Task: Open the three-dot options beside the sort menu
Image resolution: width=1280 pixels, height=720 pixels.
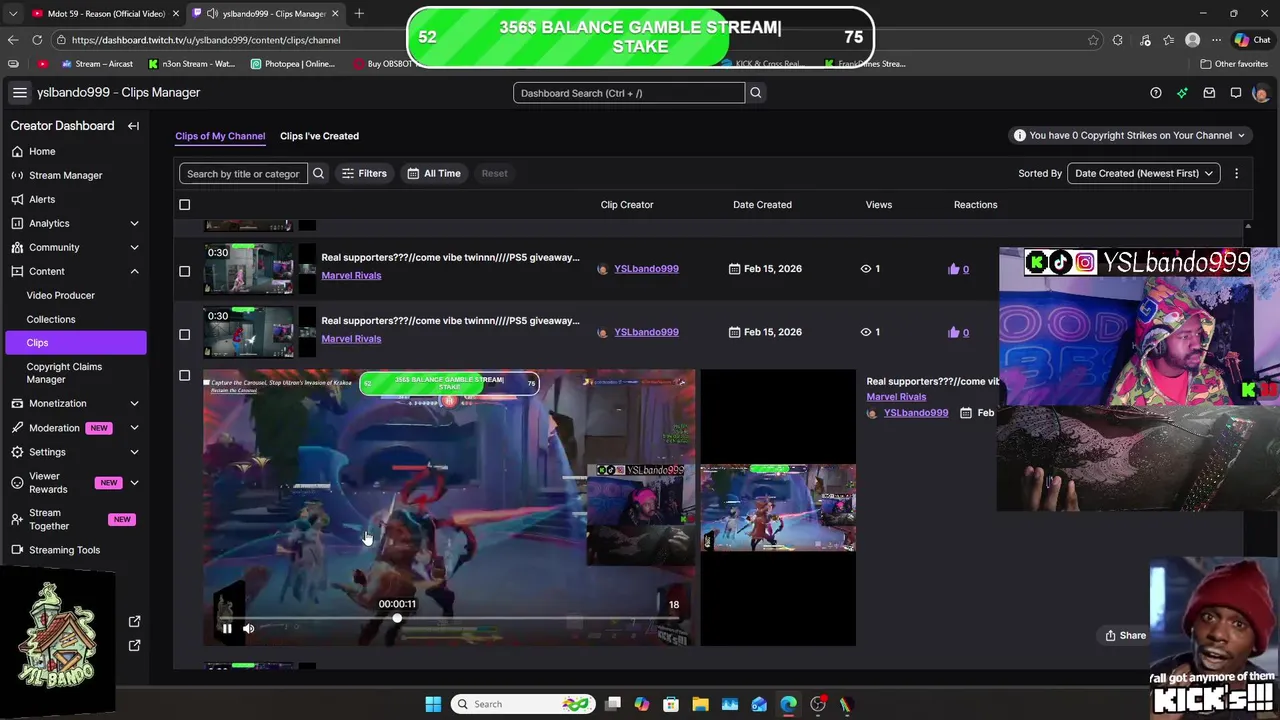Action: click(x=1236, y=173)
